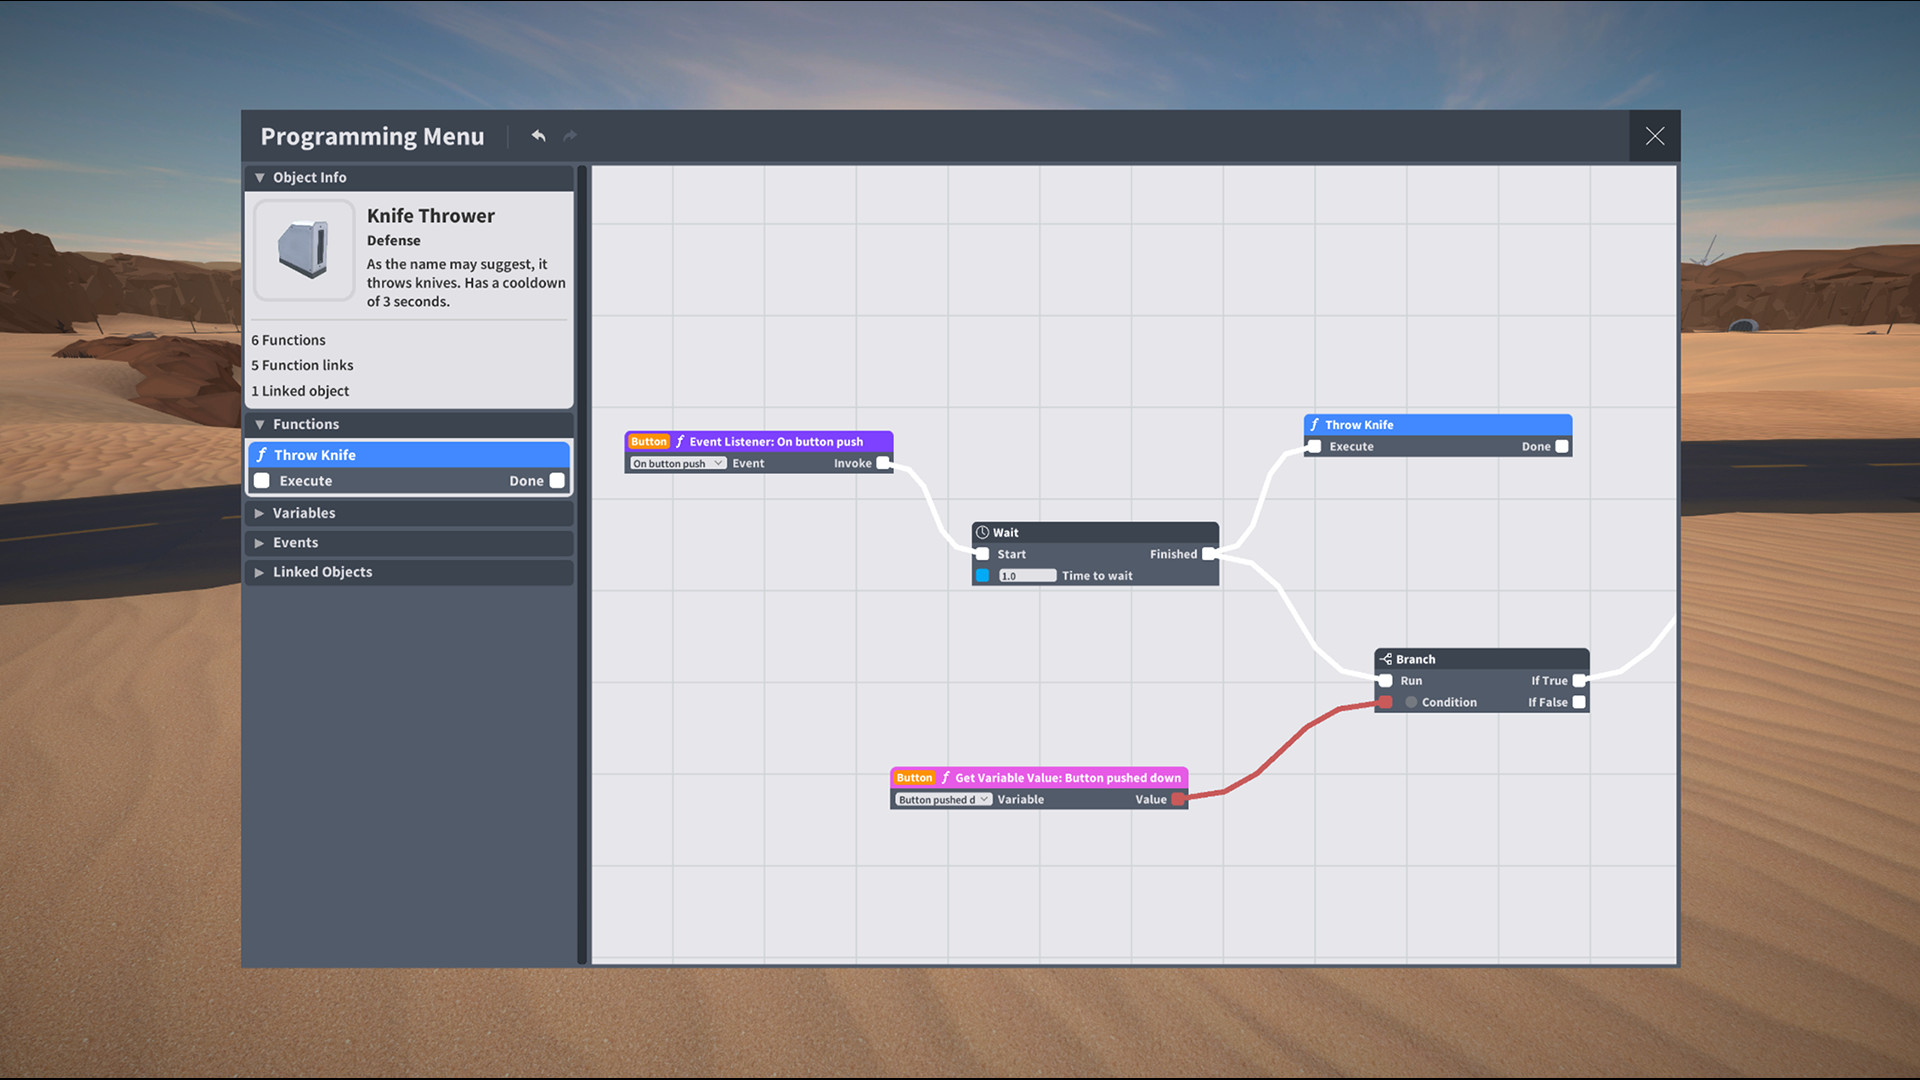Click the On button push dropdown
1920x1080 pixels.
coord(674,463)
